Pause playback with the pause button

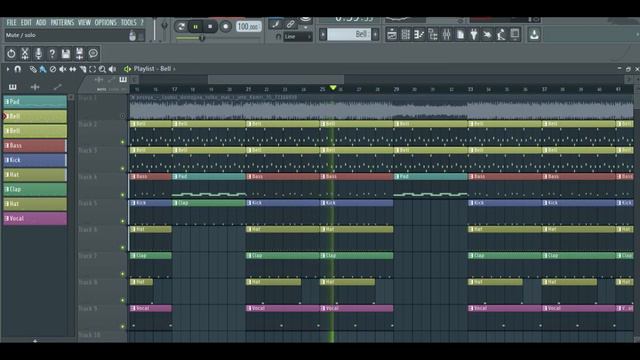pos(196,27)
